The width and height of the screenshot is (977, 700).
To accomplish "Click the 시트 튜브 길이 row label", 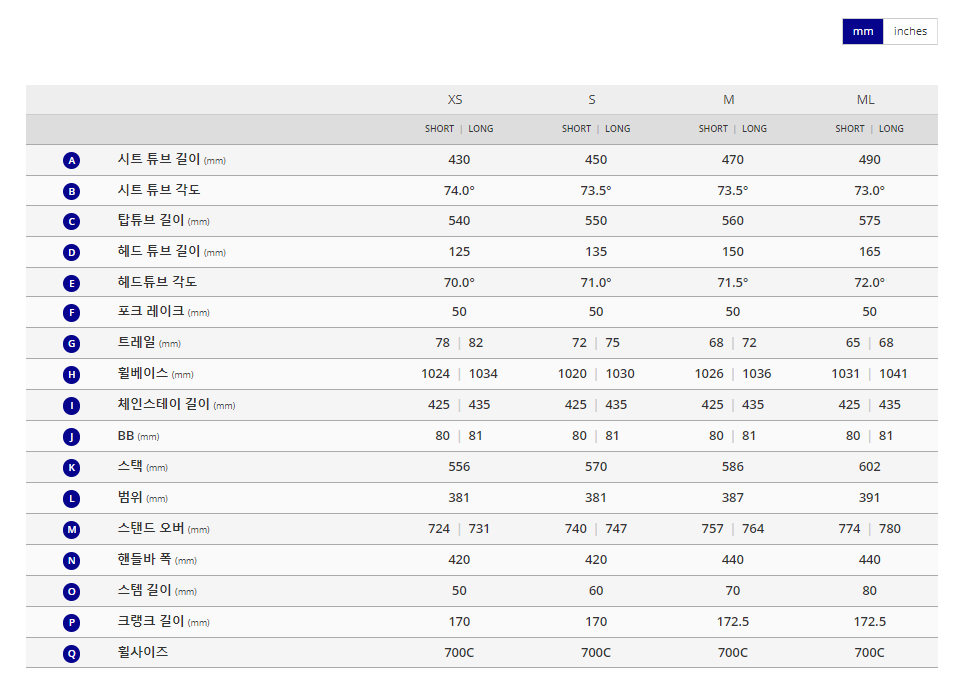I will click(158, 159).
